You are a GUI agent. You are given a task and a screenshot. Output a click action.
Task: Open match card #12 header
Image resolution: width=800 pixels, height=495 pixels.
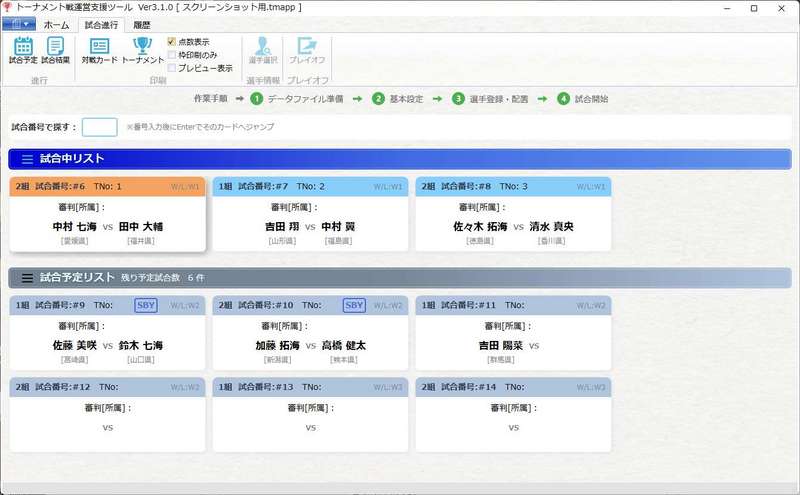pos(107,387)
